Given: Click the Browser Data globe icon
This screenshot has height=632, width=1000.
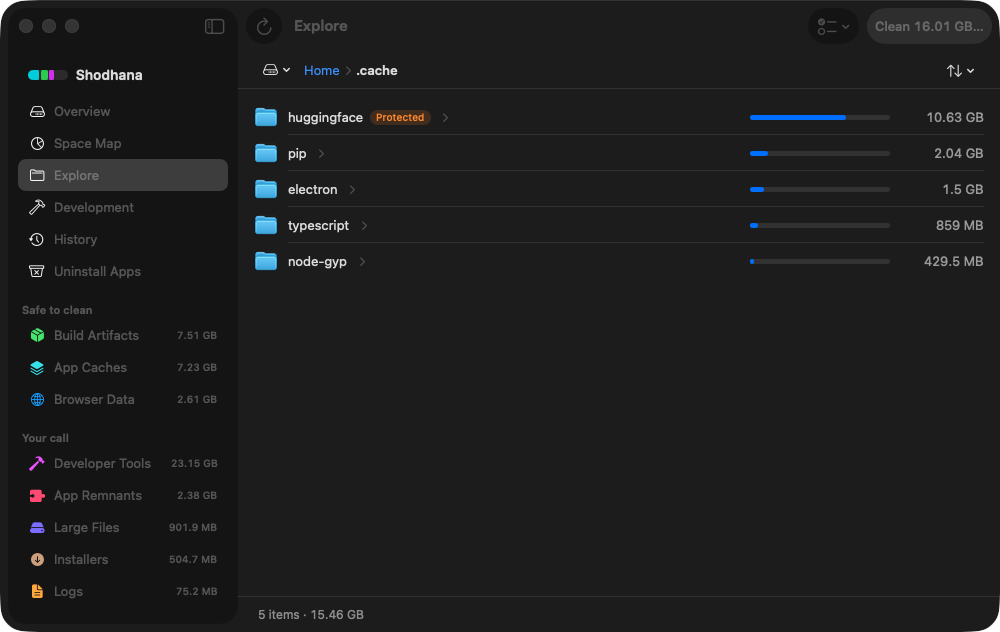Looking at the screenshot, I should click(x=37, y=399).
